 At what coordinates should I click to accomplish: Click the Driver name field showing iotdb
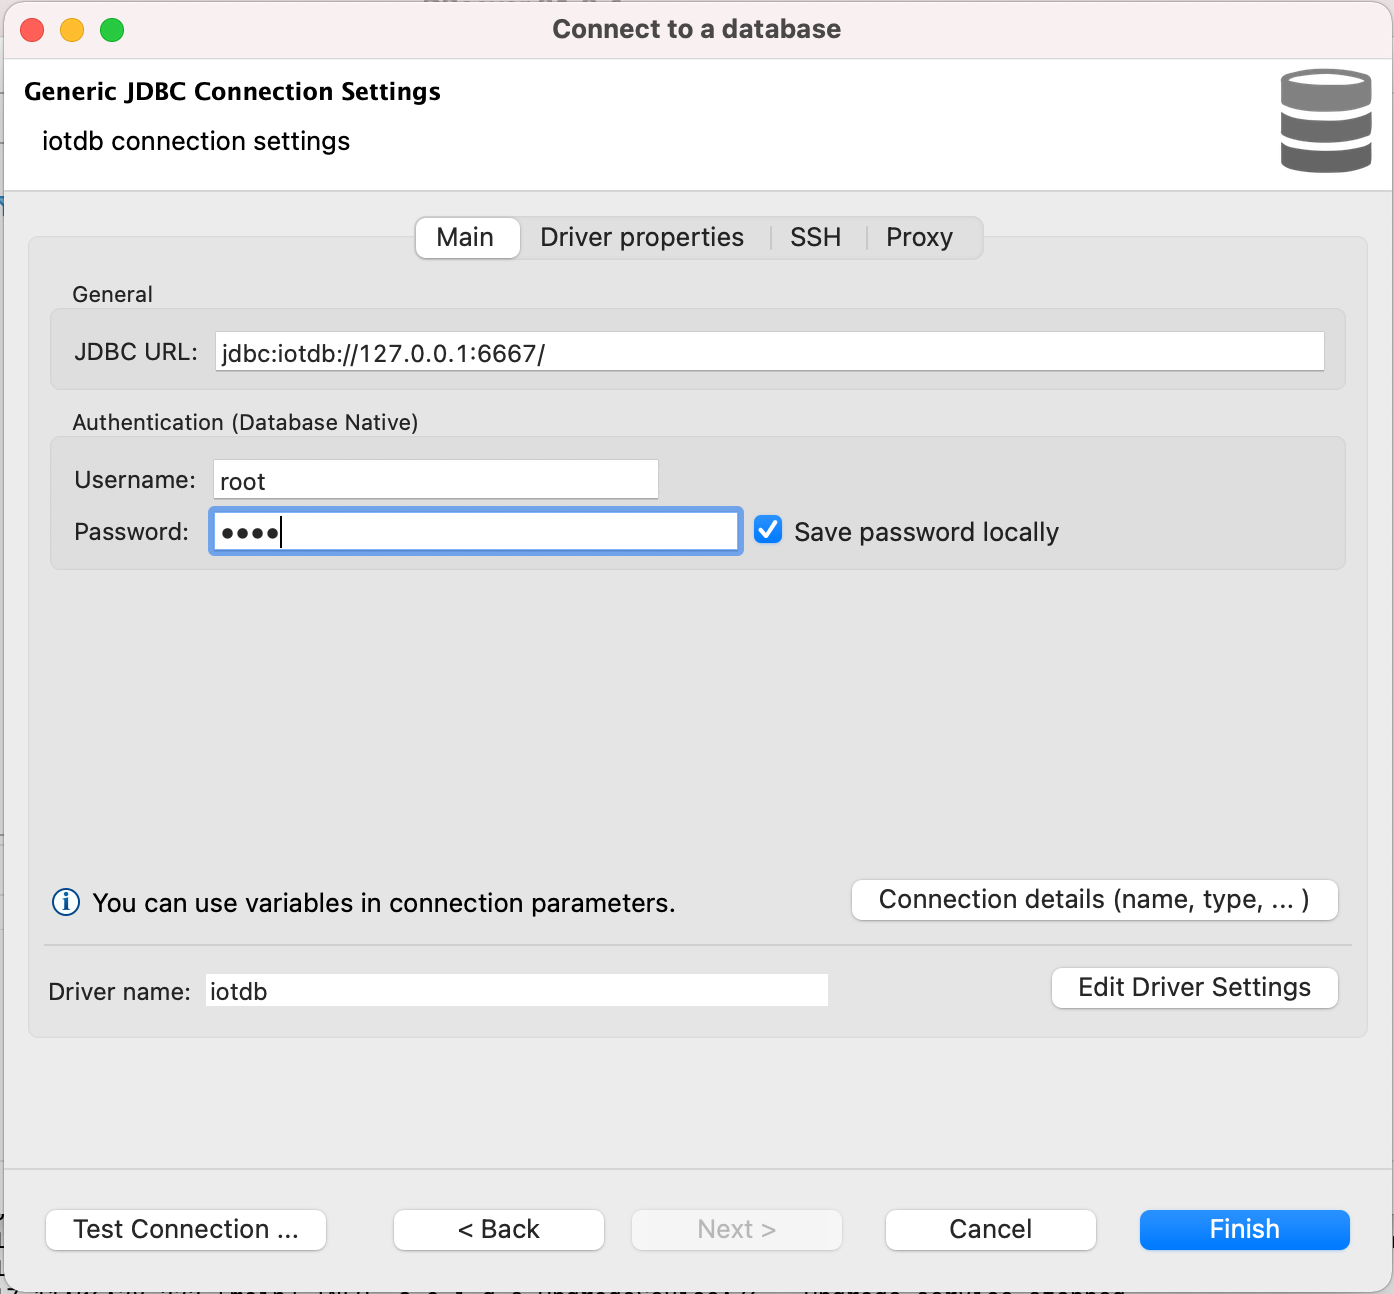click(516, 991)
